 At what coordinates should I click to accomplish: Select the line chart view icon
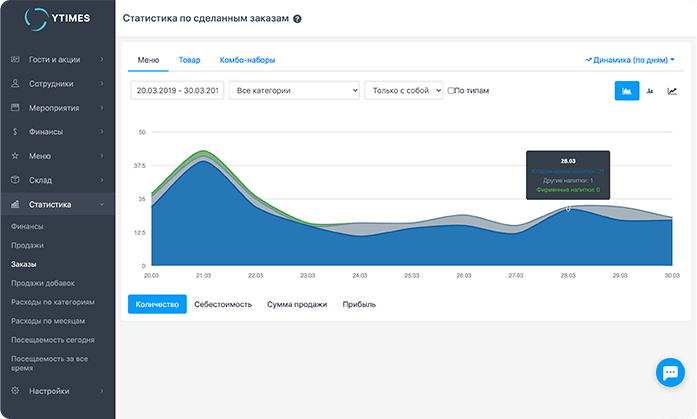[672, 91]
